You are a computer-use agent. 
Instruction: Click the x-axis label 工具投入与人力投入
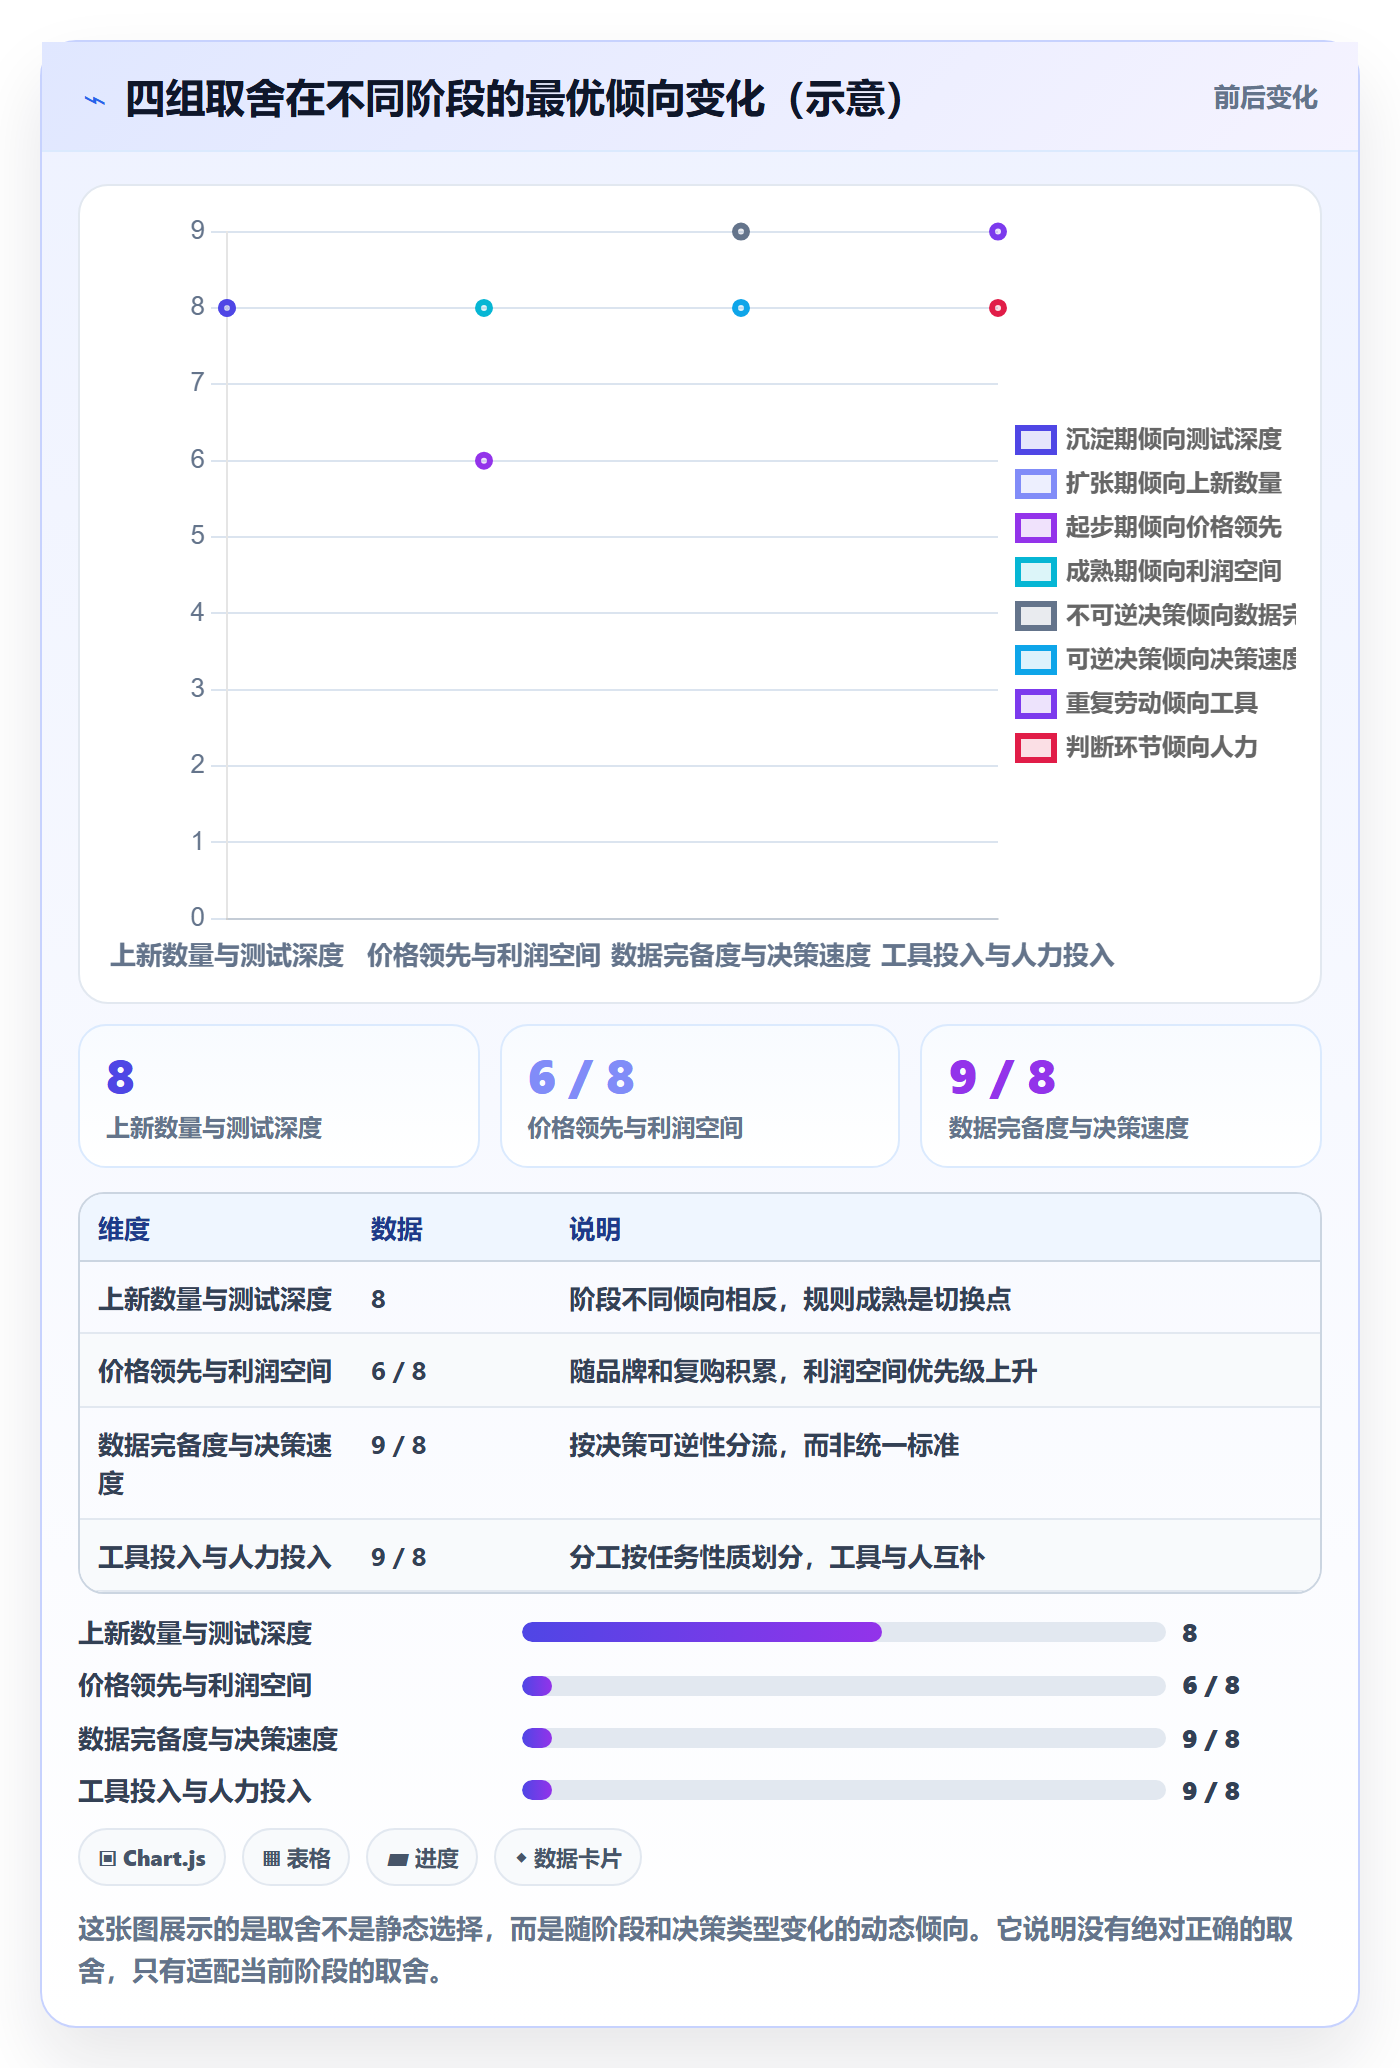pos(998,956)
